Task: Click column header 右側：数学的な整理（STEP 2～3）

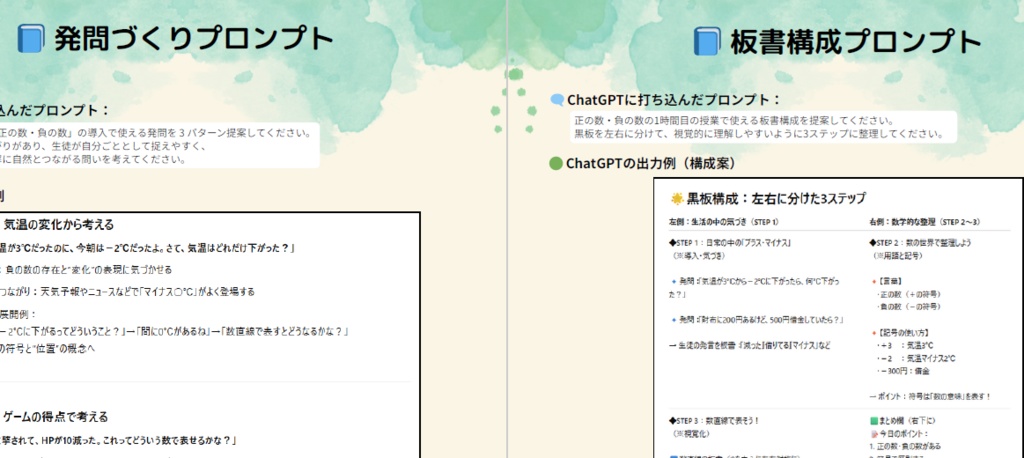Action: [x=925, y=223]
